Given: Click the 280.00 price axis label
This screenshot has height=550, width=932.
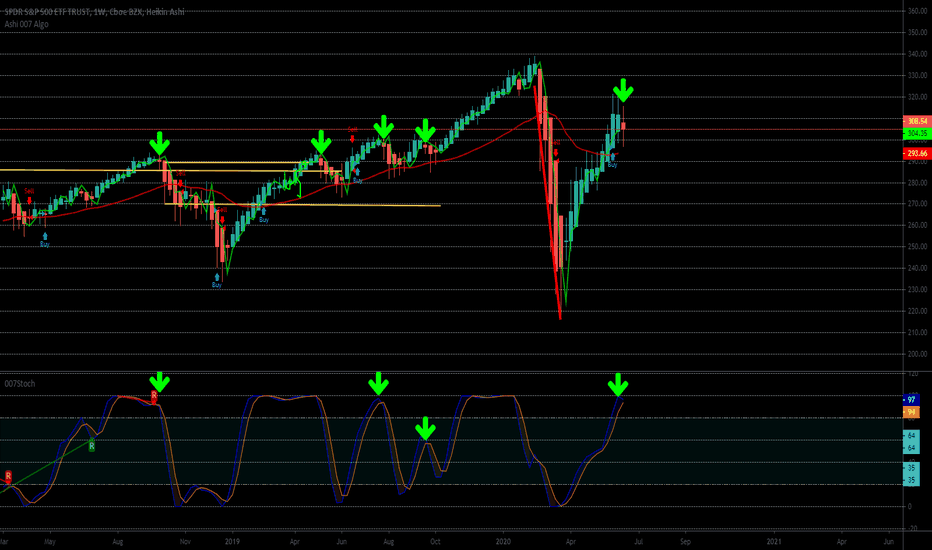Looking at the screenshot, I should 918,183.
